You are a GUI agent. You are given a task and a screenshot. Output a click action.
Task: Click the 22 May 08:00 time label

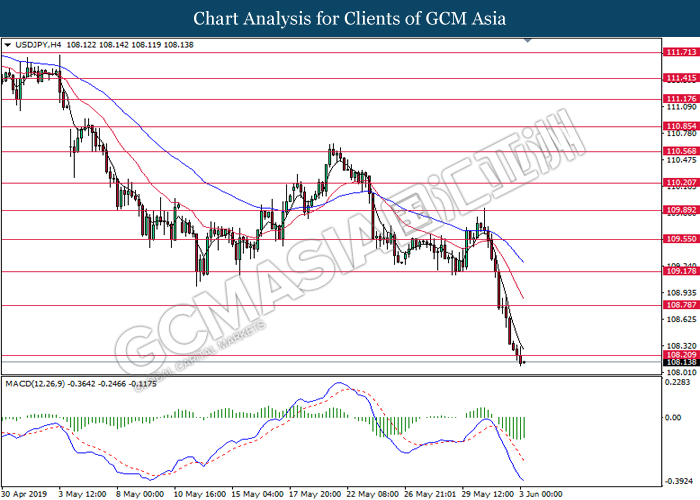coord(372,494)
